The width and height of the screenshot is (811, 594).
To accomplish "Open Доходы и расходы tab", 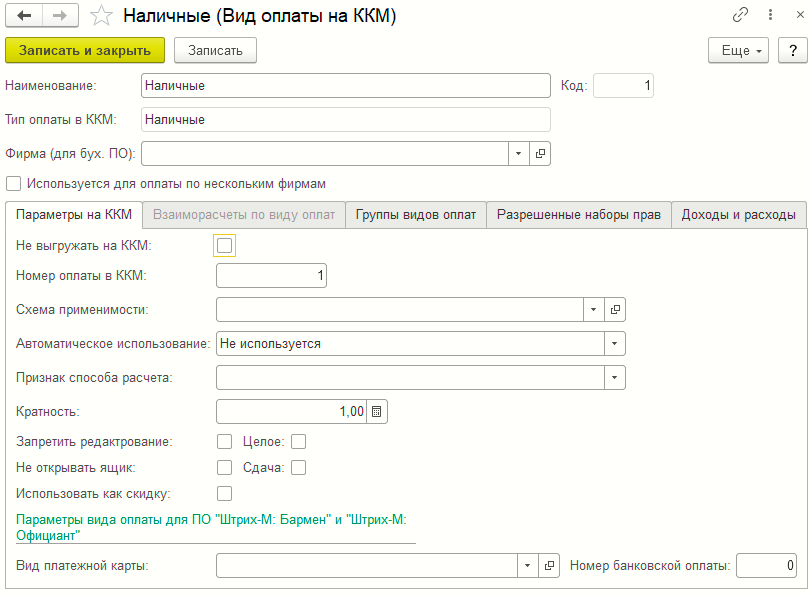I will (739, 215).
